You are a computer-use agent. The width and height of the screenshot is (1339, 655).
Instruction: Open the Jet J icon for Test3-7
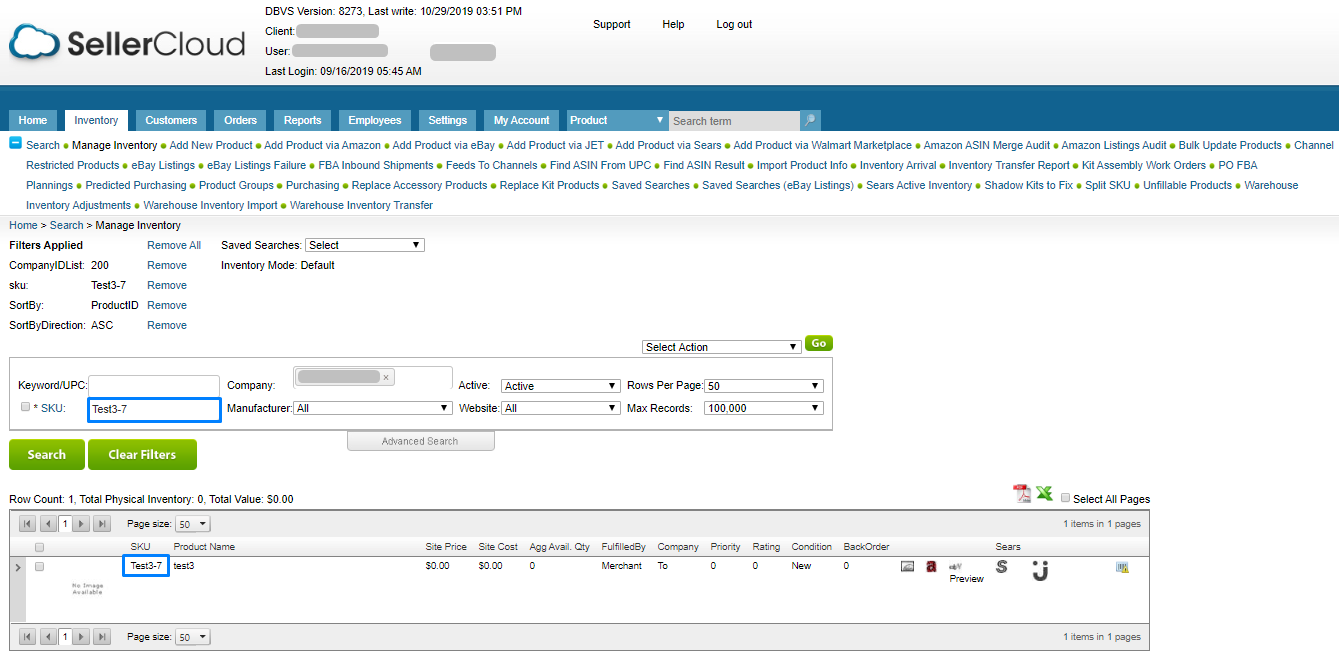click(1040, 570)
